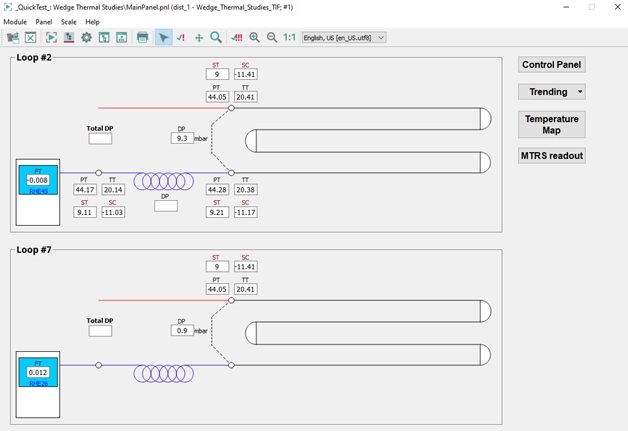Open the Temperature Map button
This screenshot has height=431, width=628.
click(552, 125)
